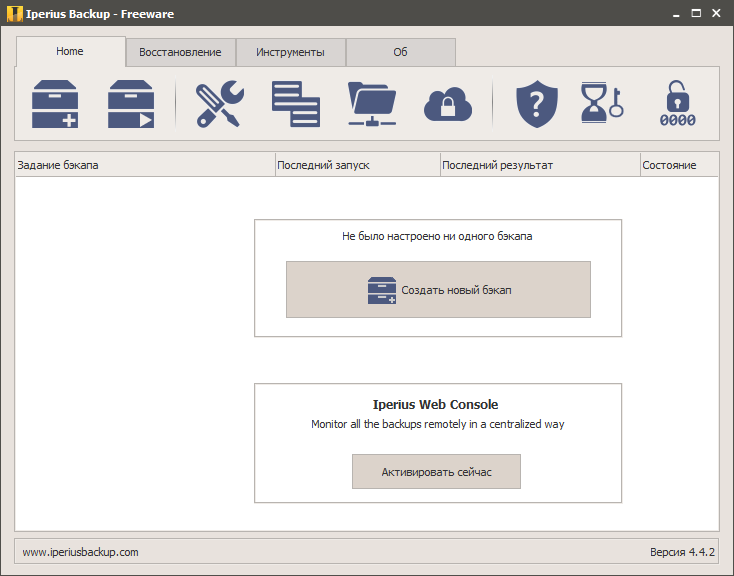Viewport: 734px width, 576px height.
Task: Open the Инструменты tab
Action: pos(290,52)
